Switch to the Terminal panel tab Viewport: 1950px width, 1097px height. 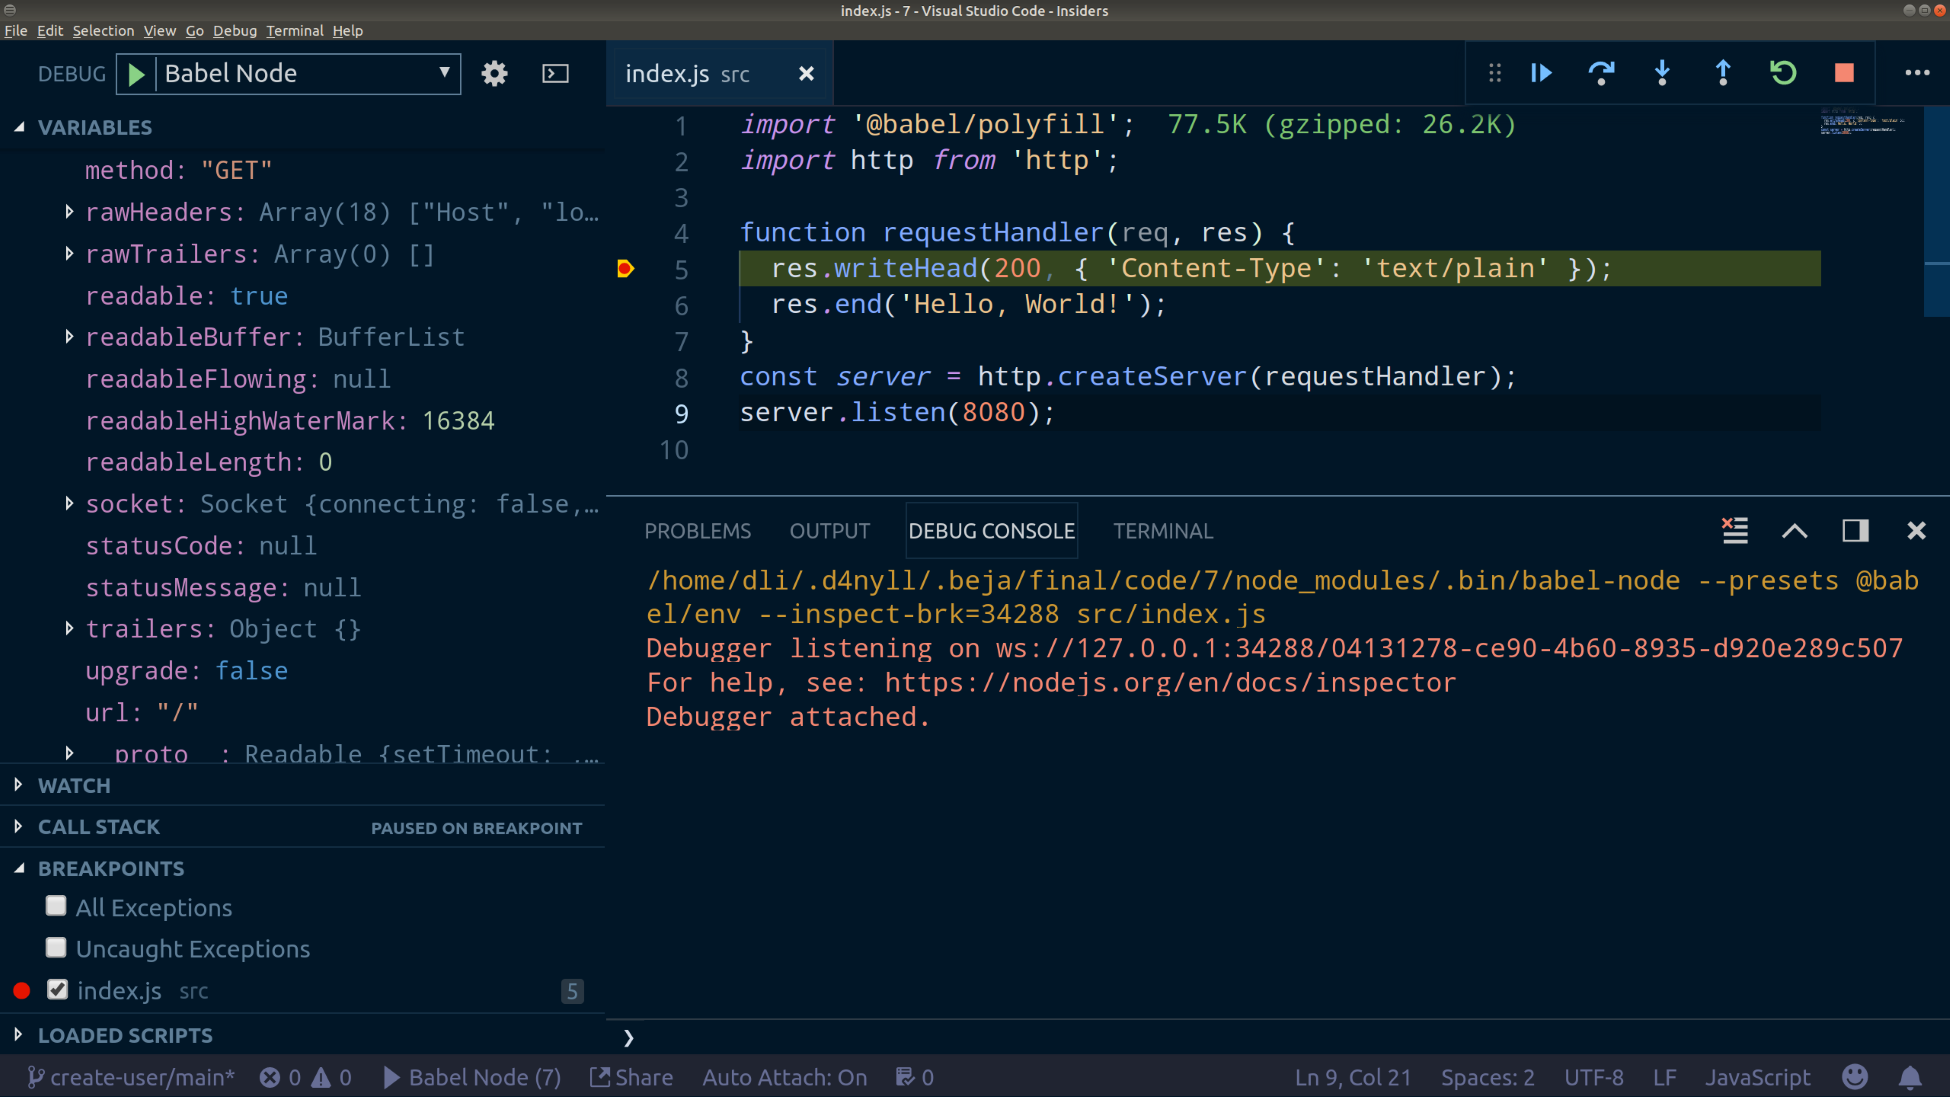coord(1162,531)
